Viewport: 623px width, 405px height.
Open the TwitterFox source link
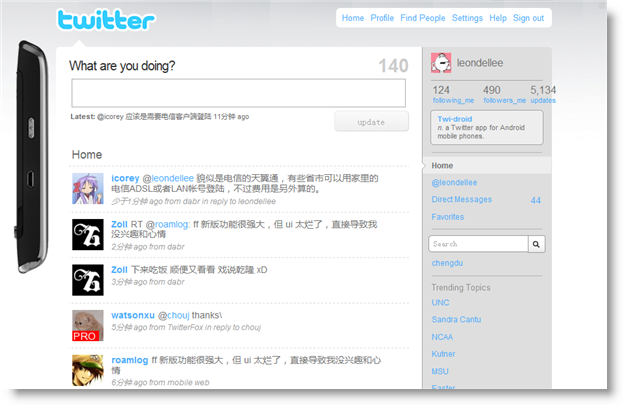tap(185, 327)
